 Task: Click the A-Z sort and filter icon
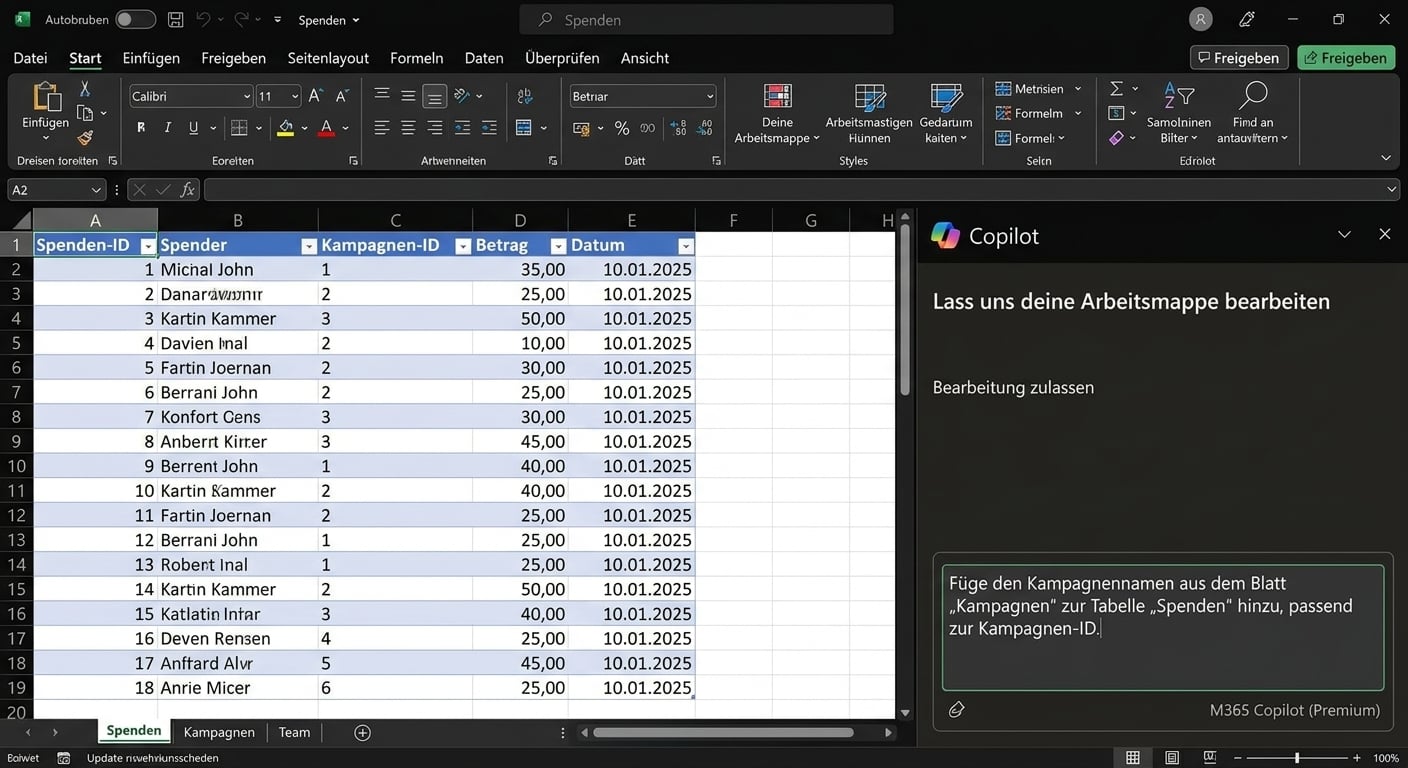1179,95
